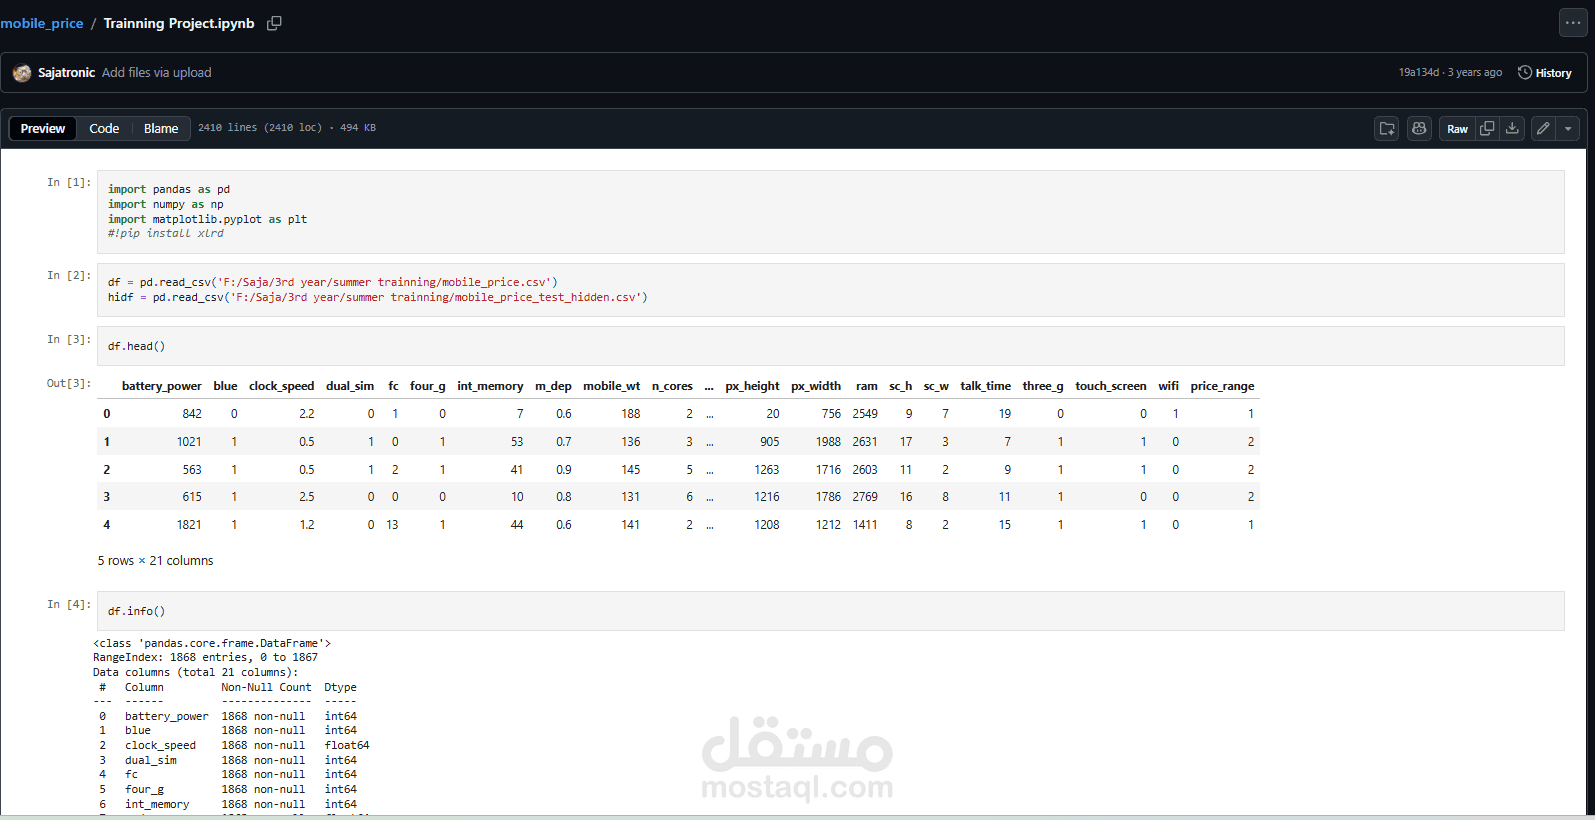1595x820 pixels.
Task: Click '2410 lines (2410 loc) · 494 KB' text
Action: (287, 128)
